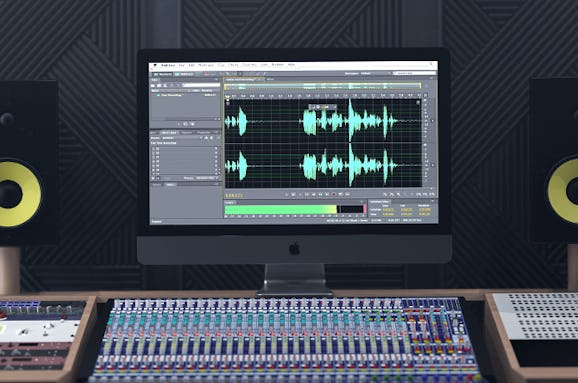Pause playback in the transport bar

coord(300,194)
